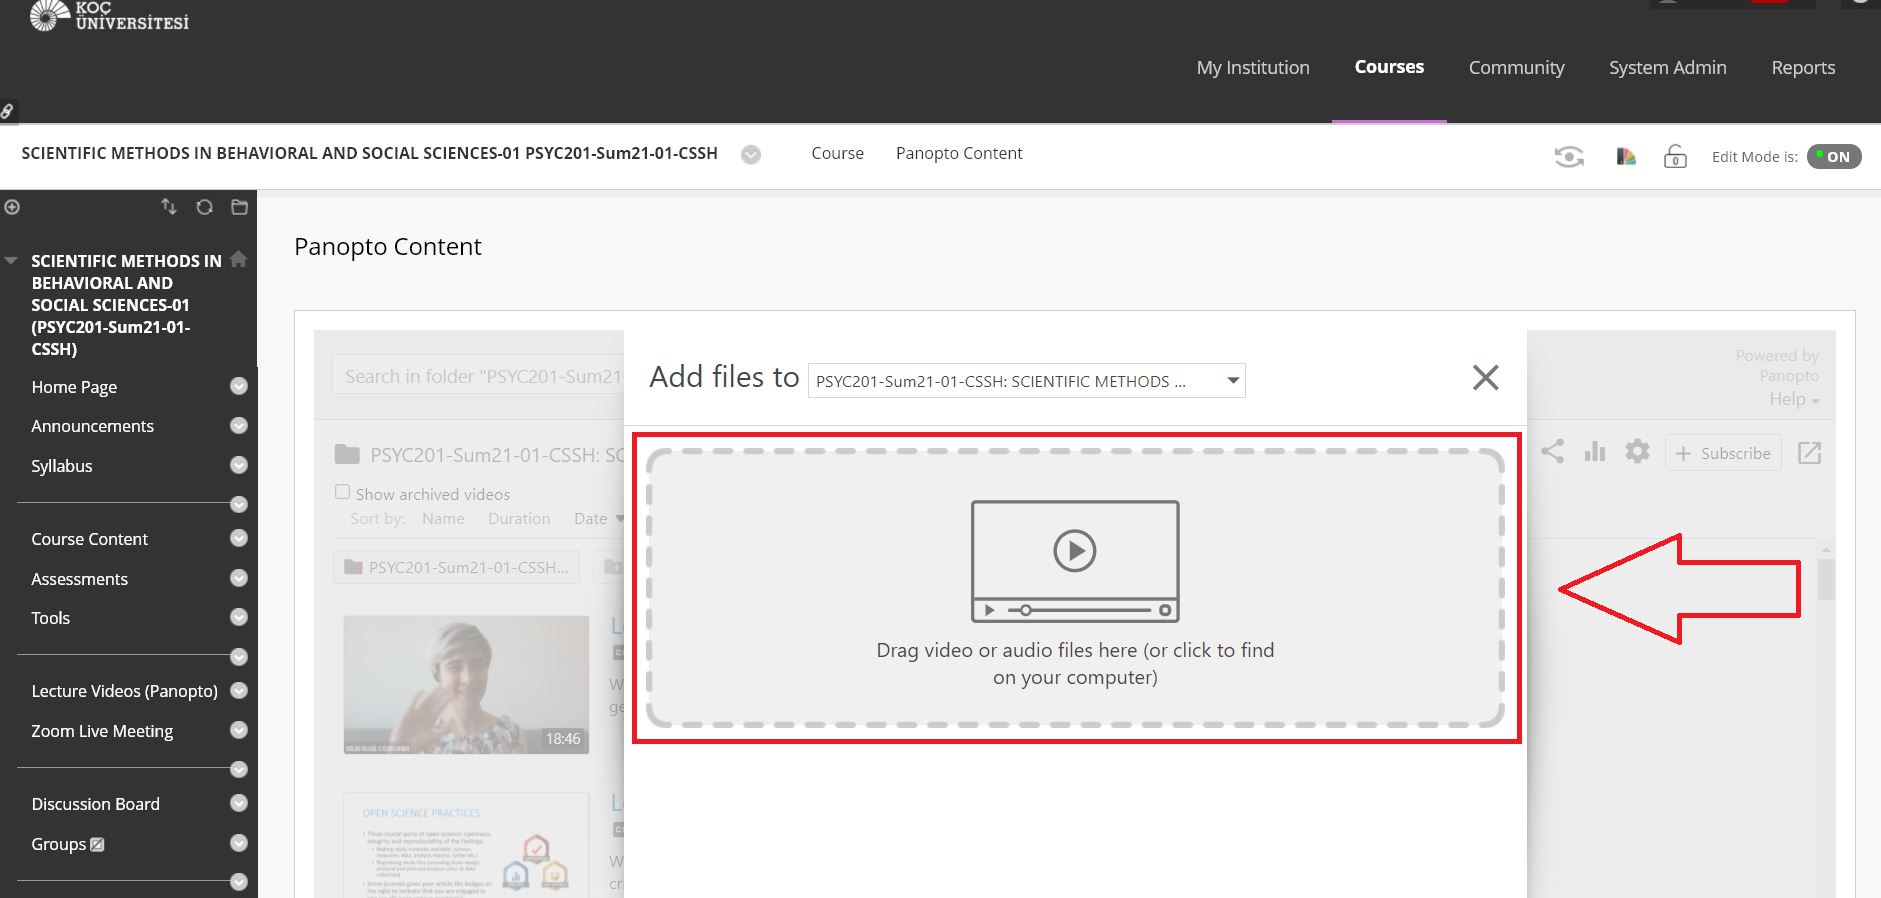Open the Panopto folder settings gear
Viewport: 1881px width, 898px height.
1637,452
